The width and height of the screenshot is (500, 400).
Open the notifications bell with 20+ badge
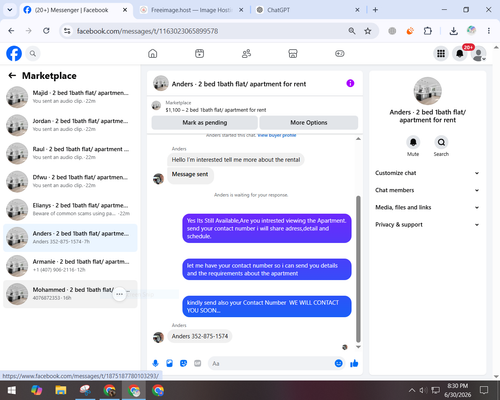tap(460, 53)
